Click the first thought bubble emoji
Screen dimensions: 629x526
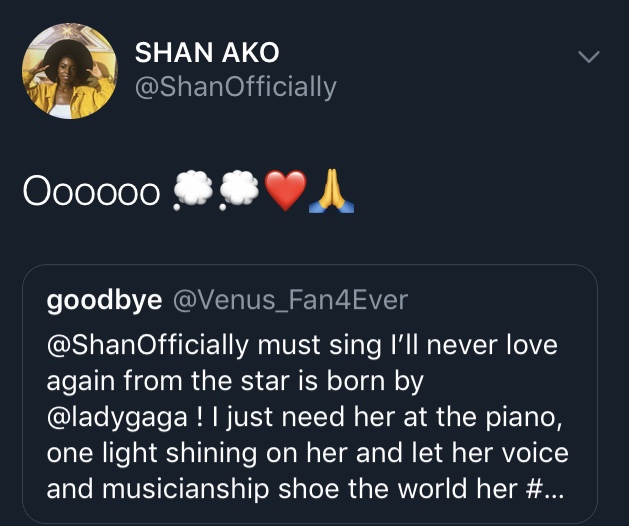[x=194, y=191]
